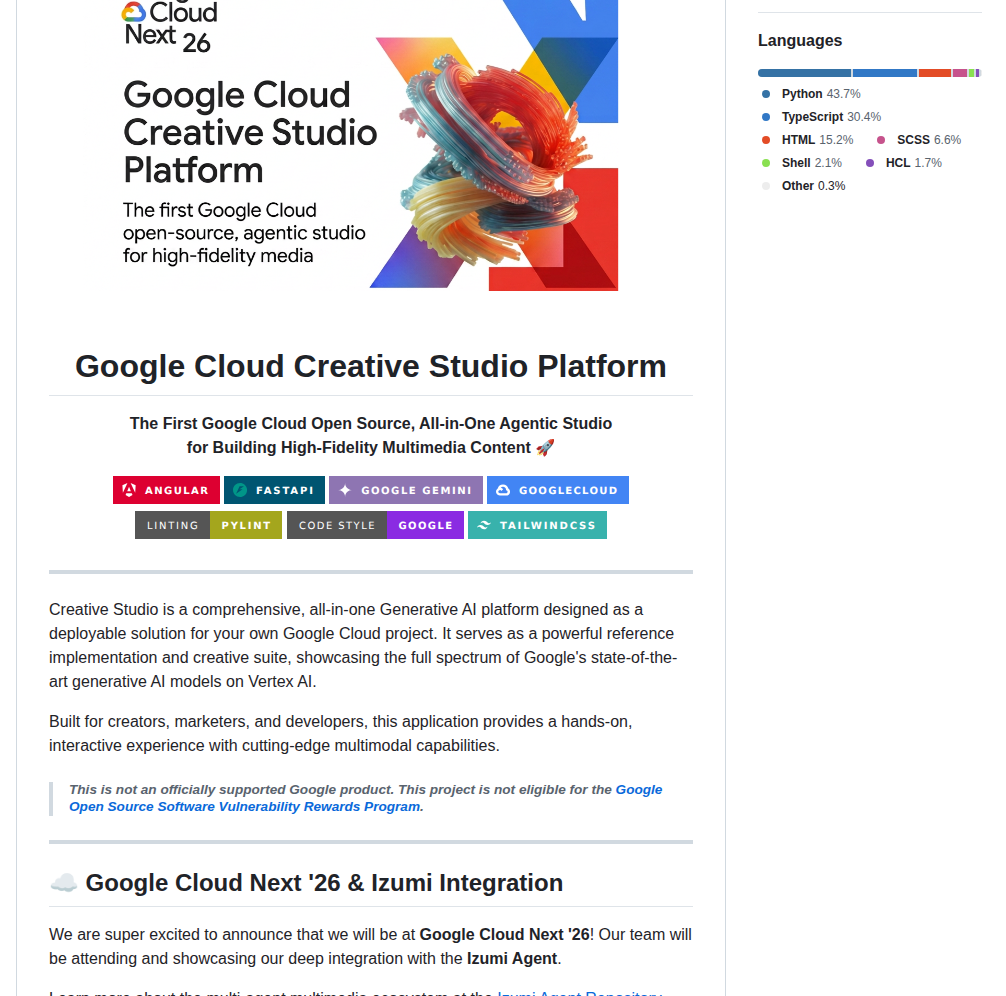Click the Google Cloud Creative Studio Platform heading
The width and height of the screenshot is (1006, 996).
pyautogui.click(x=371, y=366)
